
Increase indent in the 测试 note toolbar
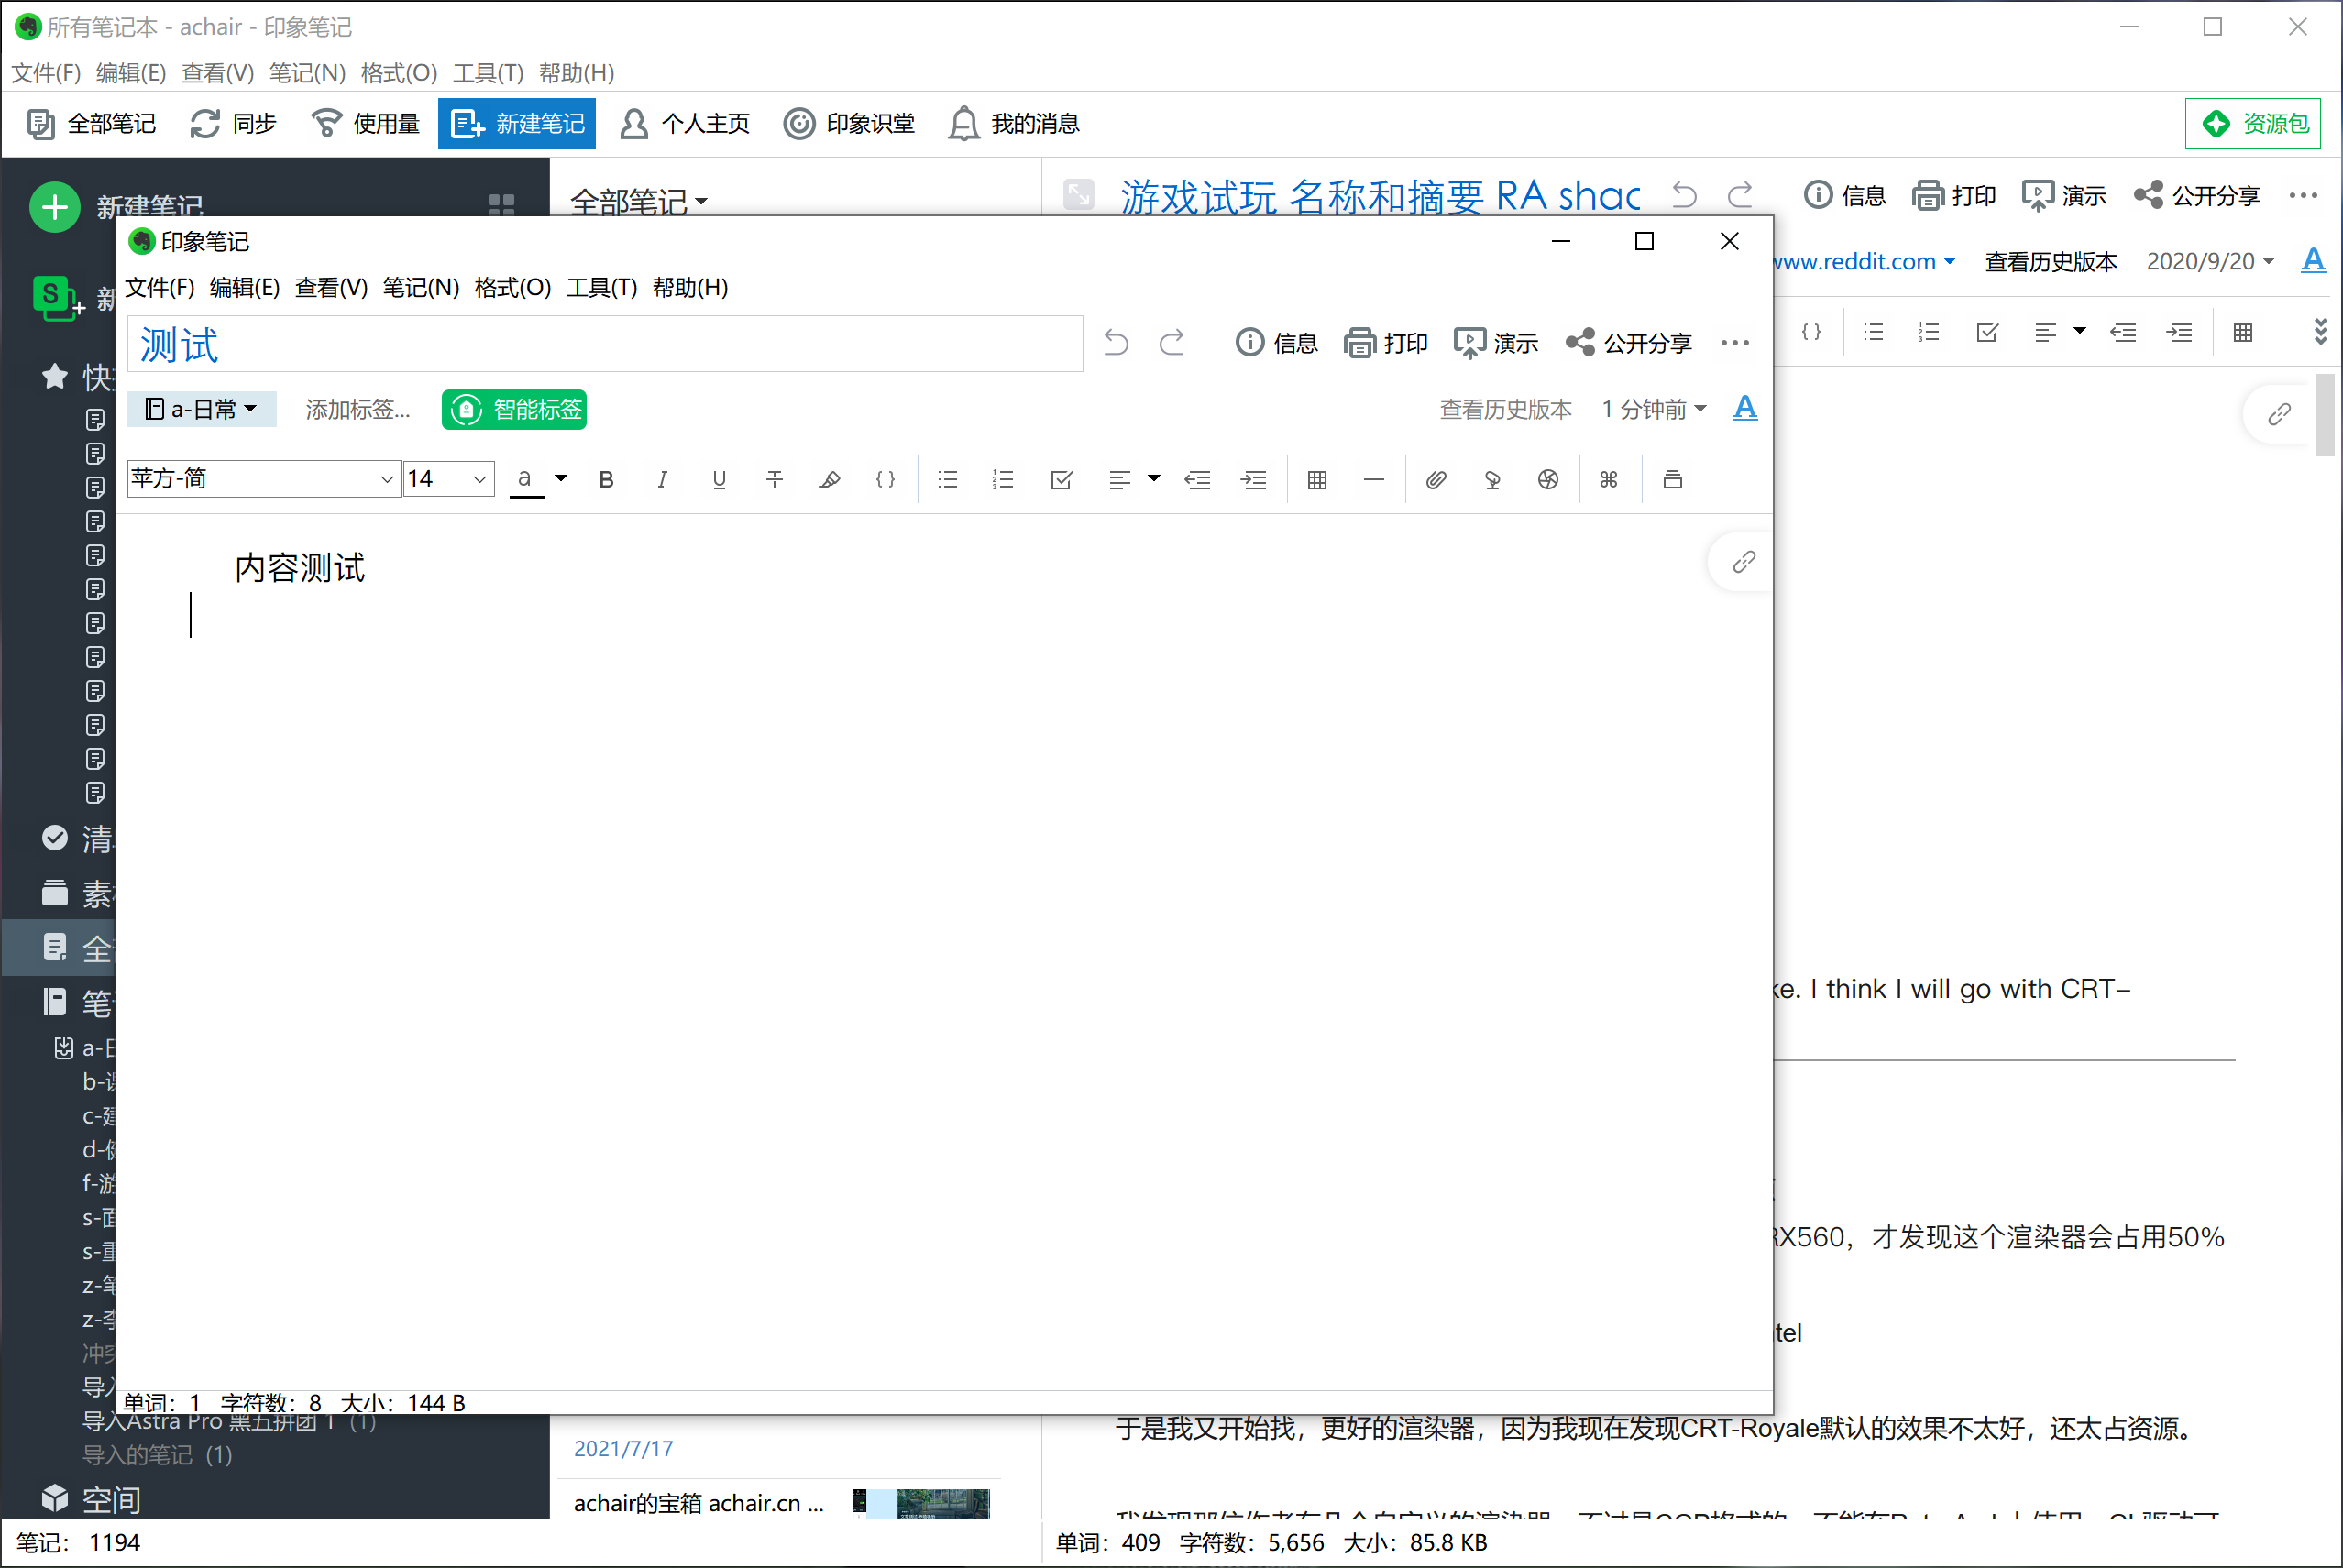pos(1253,480)
